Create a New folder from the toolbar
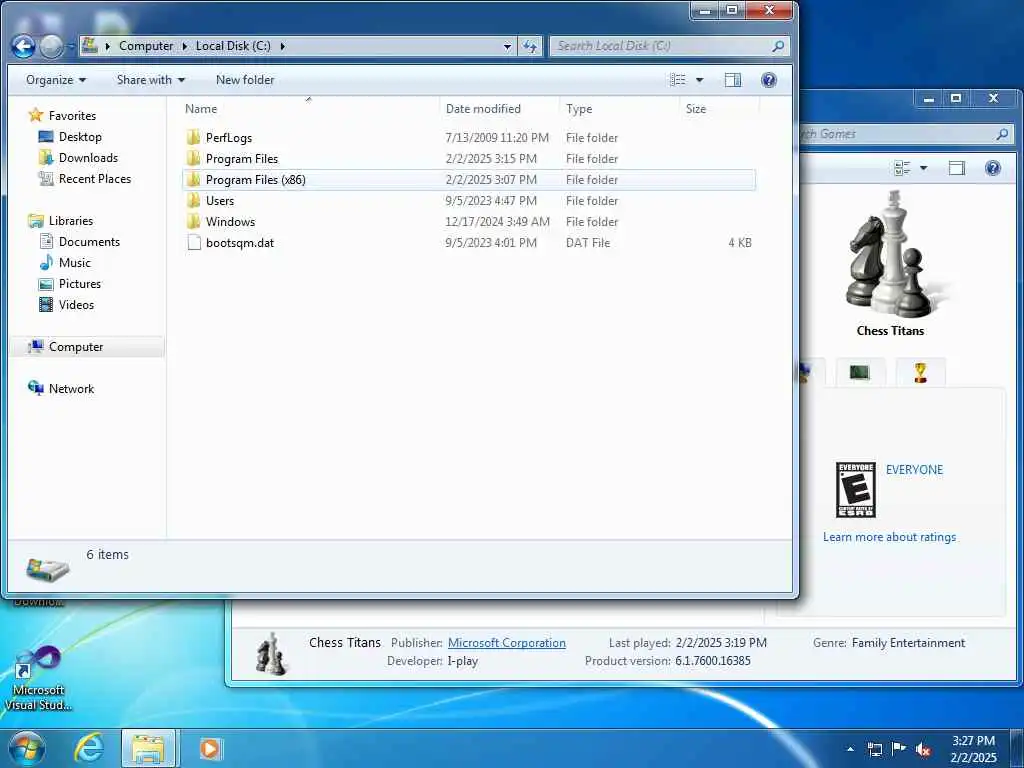The width and height of the screenshot is (1024, 768). [245, 80]
